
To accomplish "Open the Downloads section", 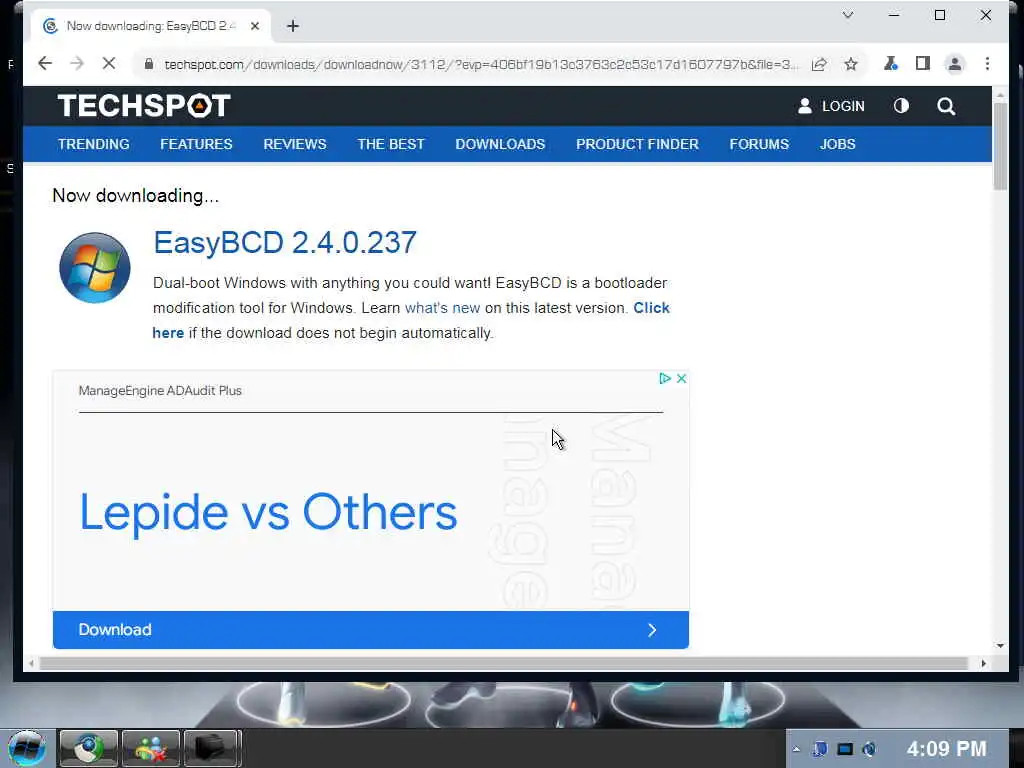I will click(500, 144).
